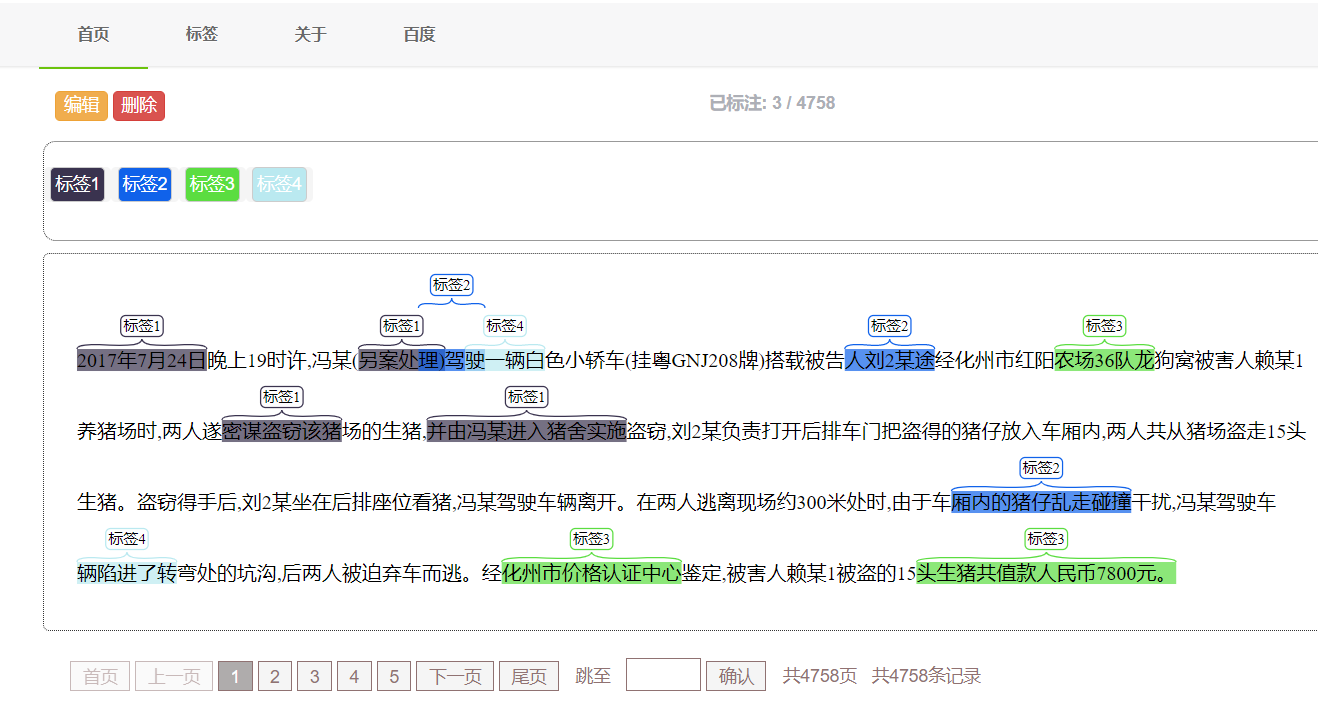1318x703 pixels.
Task: Click the 标签2 tag above 人刘2某途
Action: [889, 326]
